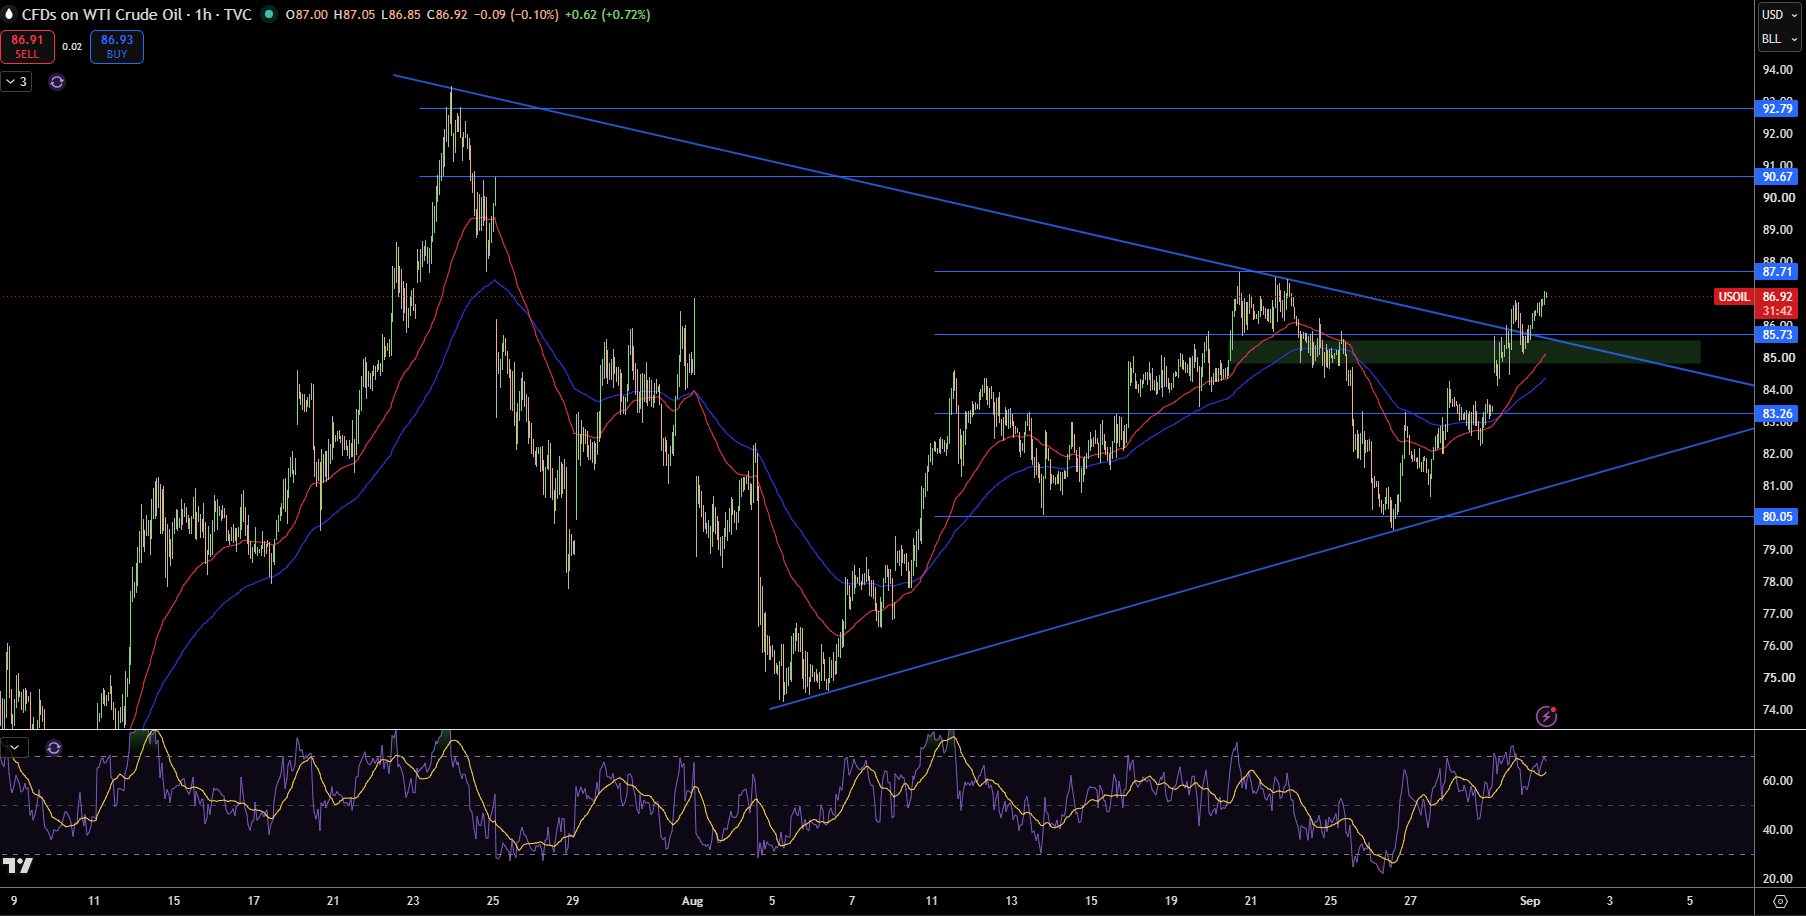Image resolution: width=1806 pixels, height=916 pixels.
Task: Click the TradingView logo in RSI pane
Action: coord(18,865)
